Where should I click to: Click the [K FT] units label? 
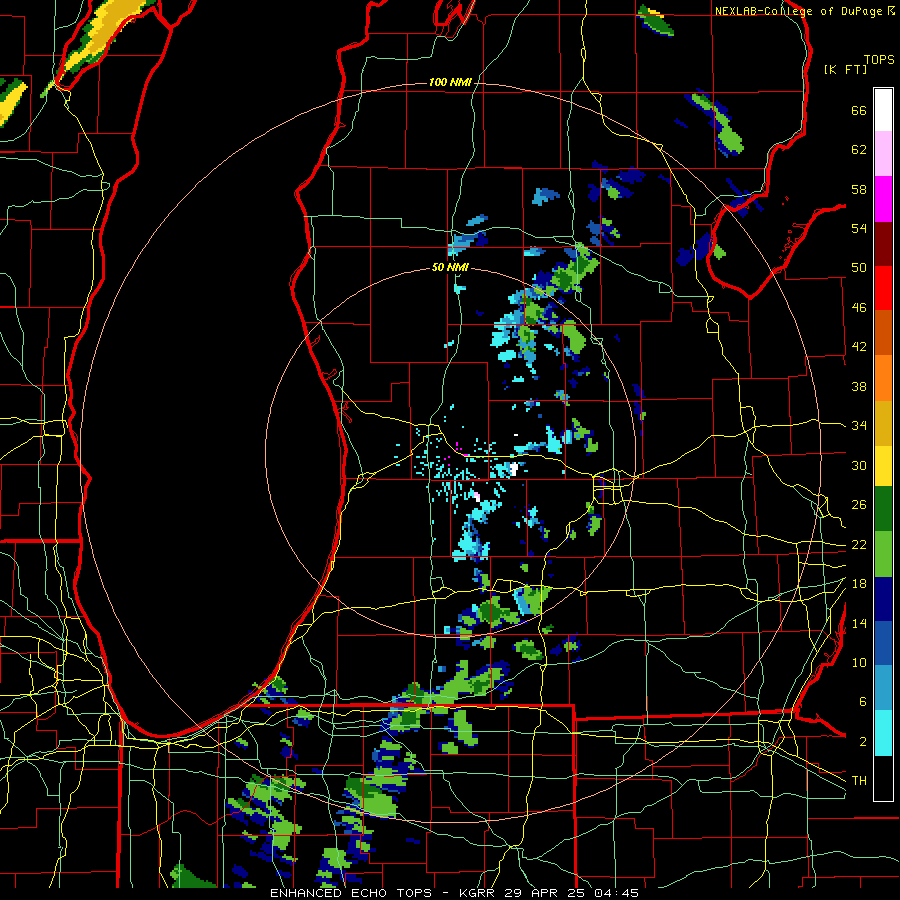click(x=845, y=69)
